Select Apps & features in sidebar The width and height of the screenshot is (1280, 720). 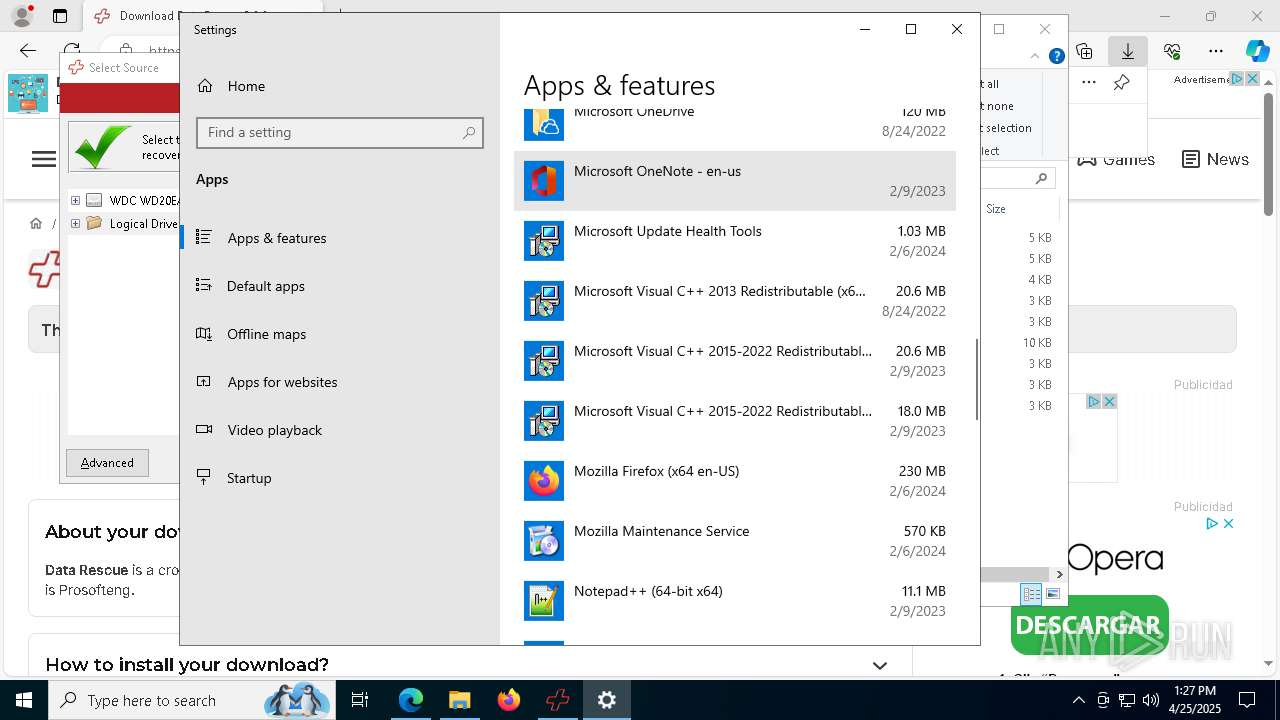[x=340, y=238]
